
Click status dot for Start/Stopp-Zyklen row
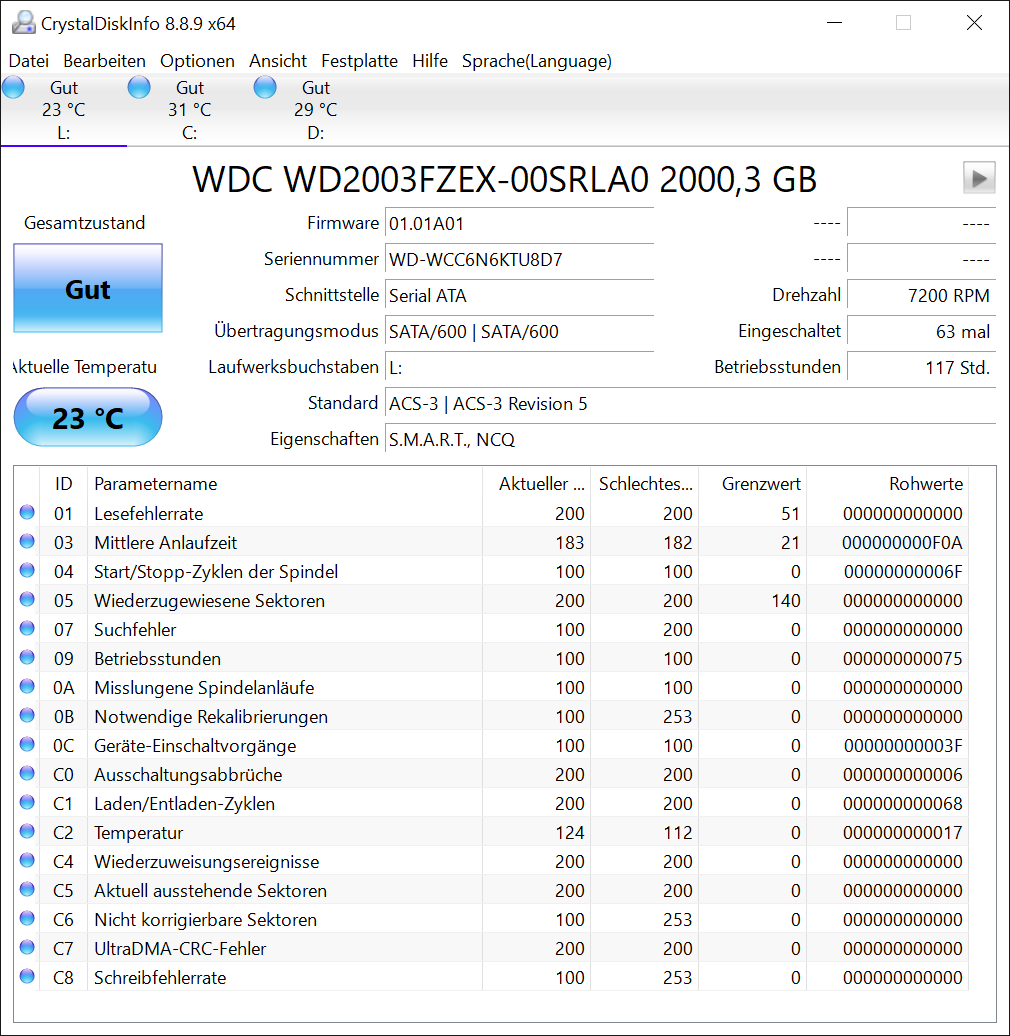pyautogui.click(x=27, y=570)
